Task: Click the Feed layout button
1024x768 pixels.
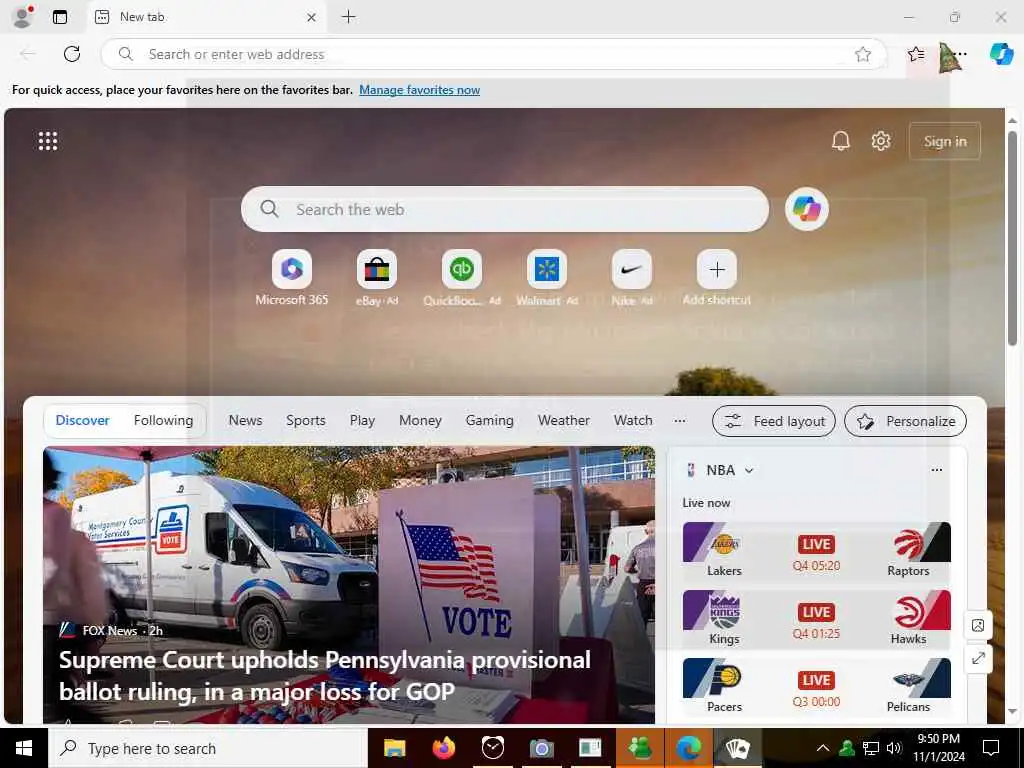Action: tap(774, 421)
